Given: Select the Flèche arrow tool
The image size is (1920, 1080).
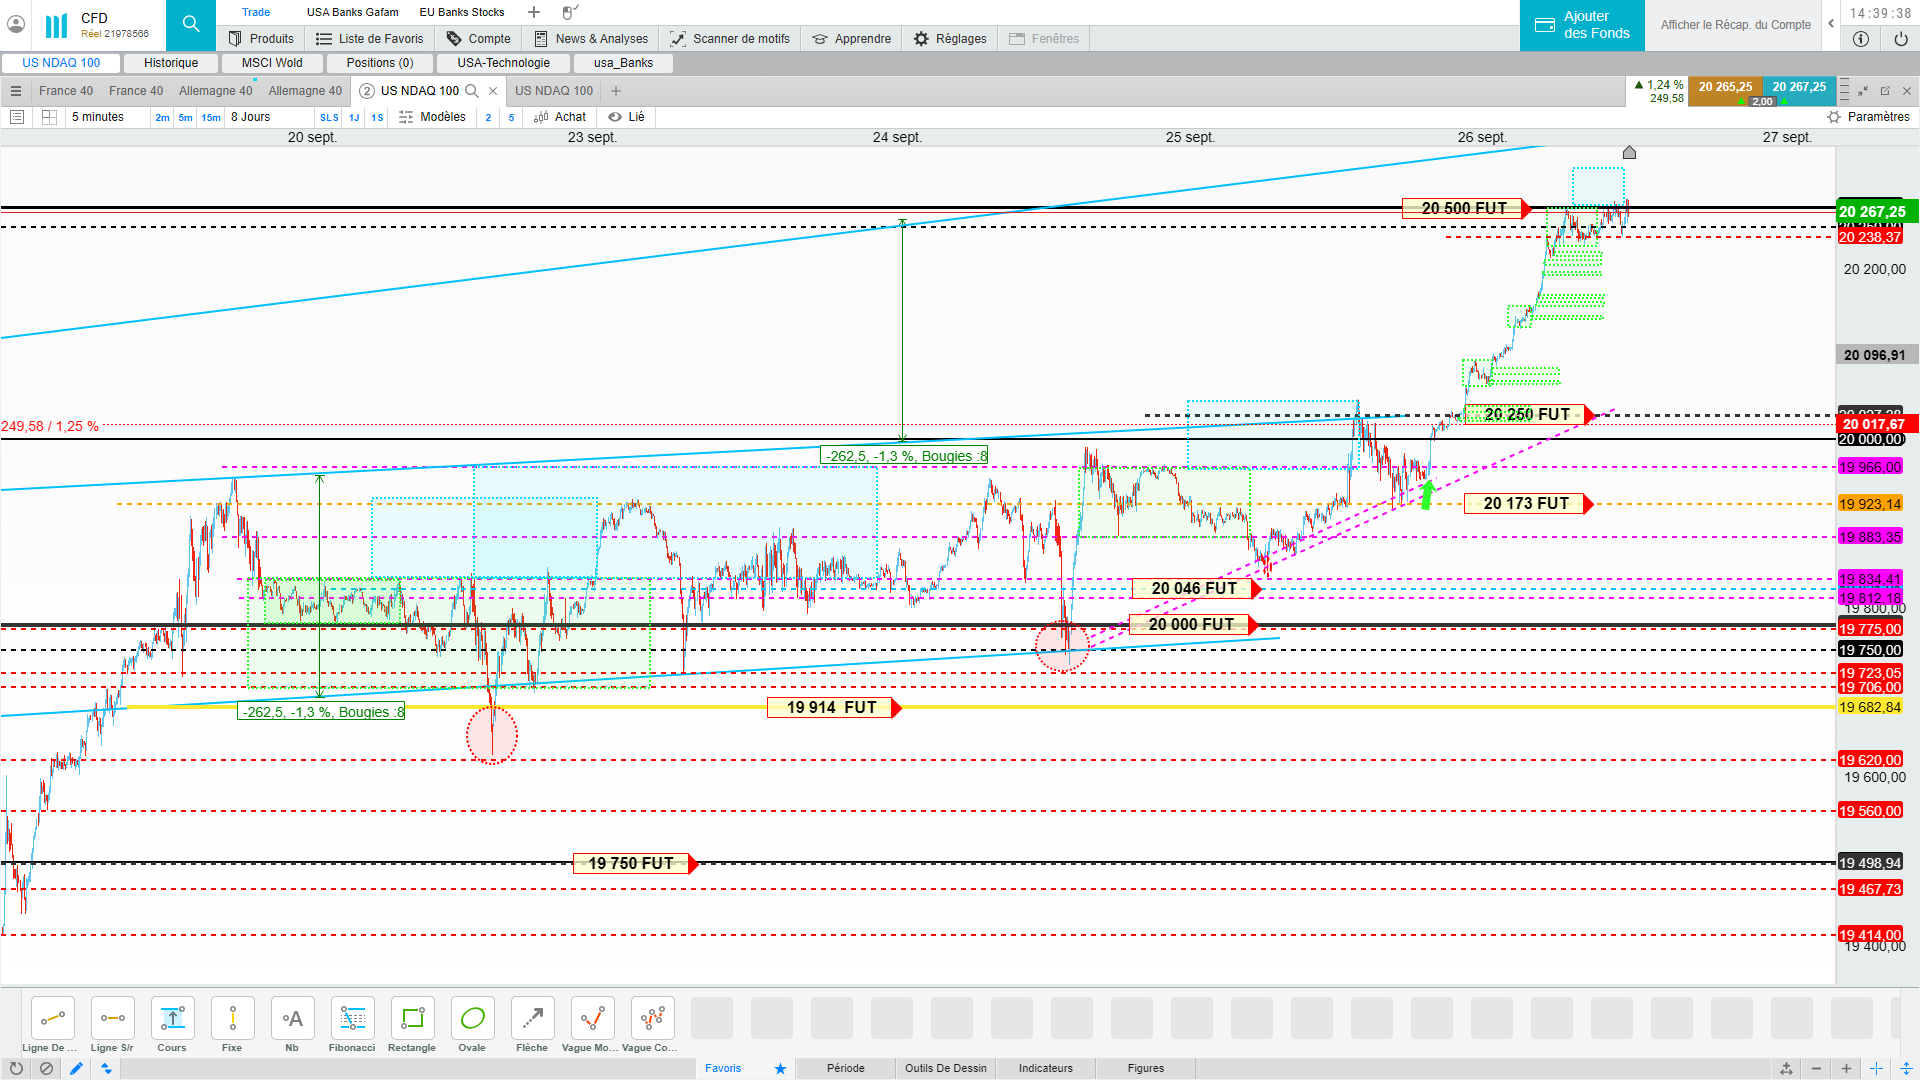Looking at the screenshot, I should [532, 1019].
